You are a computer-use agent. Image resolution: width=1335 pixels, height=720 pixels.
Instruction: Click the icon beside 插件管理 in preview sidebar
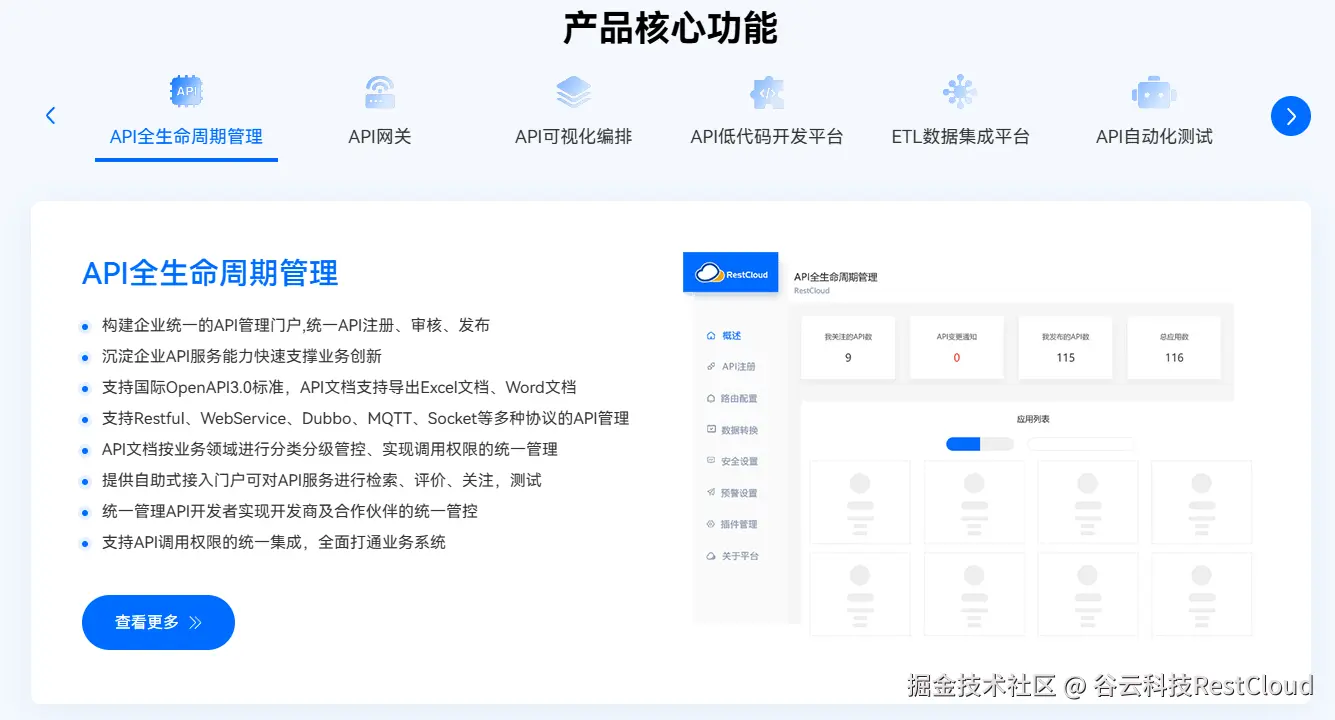click(711, 524)
